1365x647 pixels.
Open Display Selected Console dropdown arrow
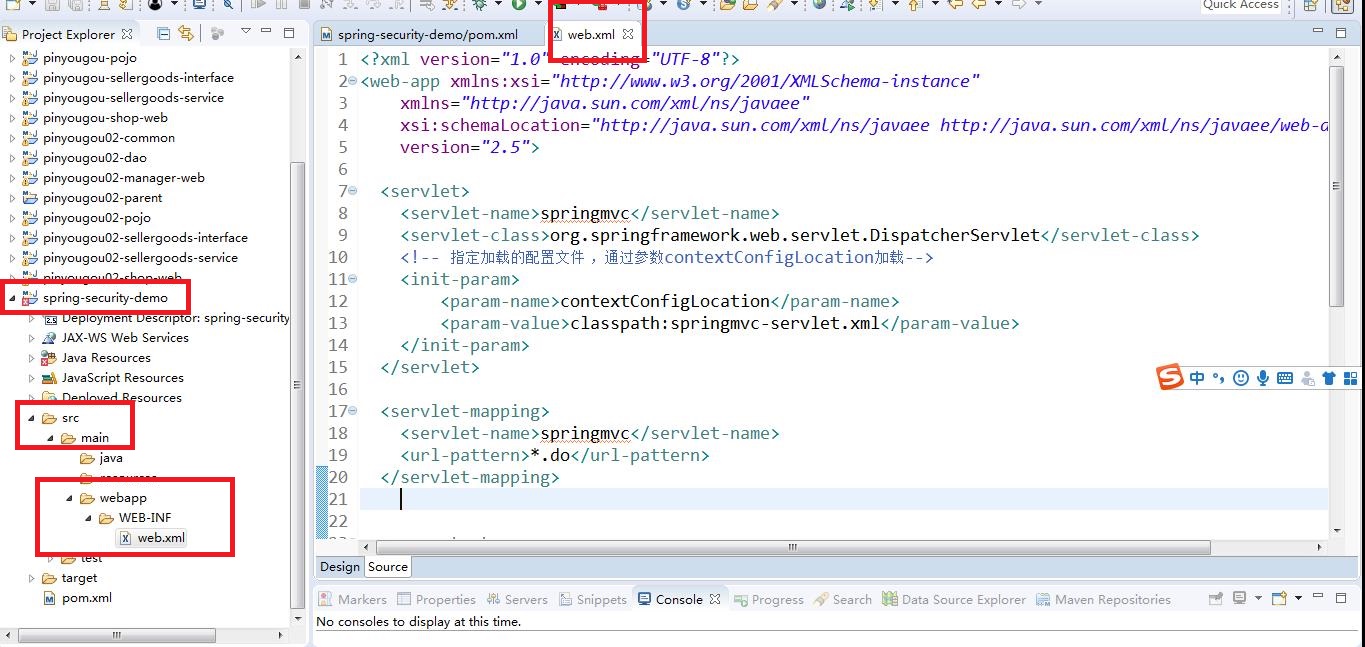(x=1256, y=598)
